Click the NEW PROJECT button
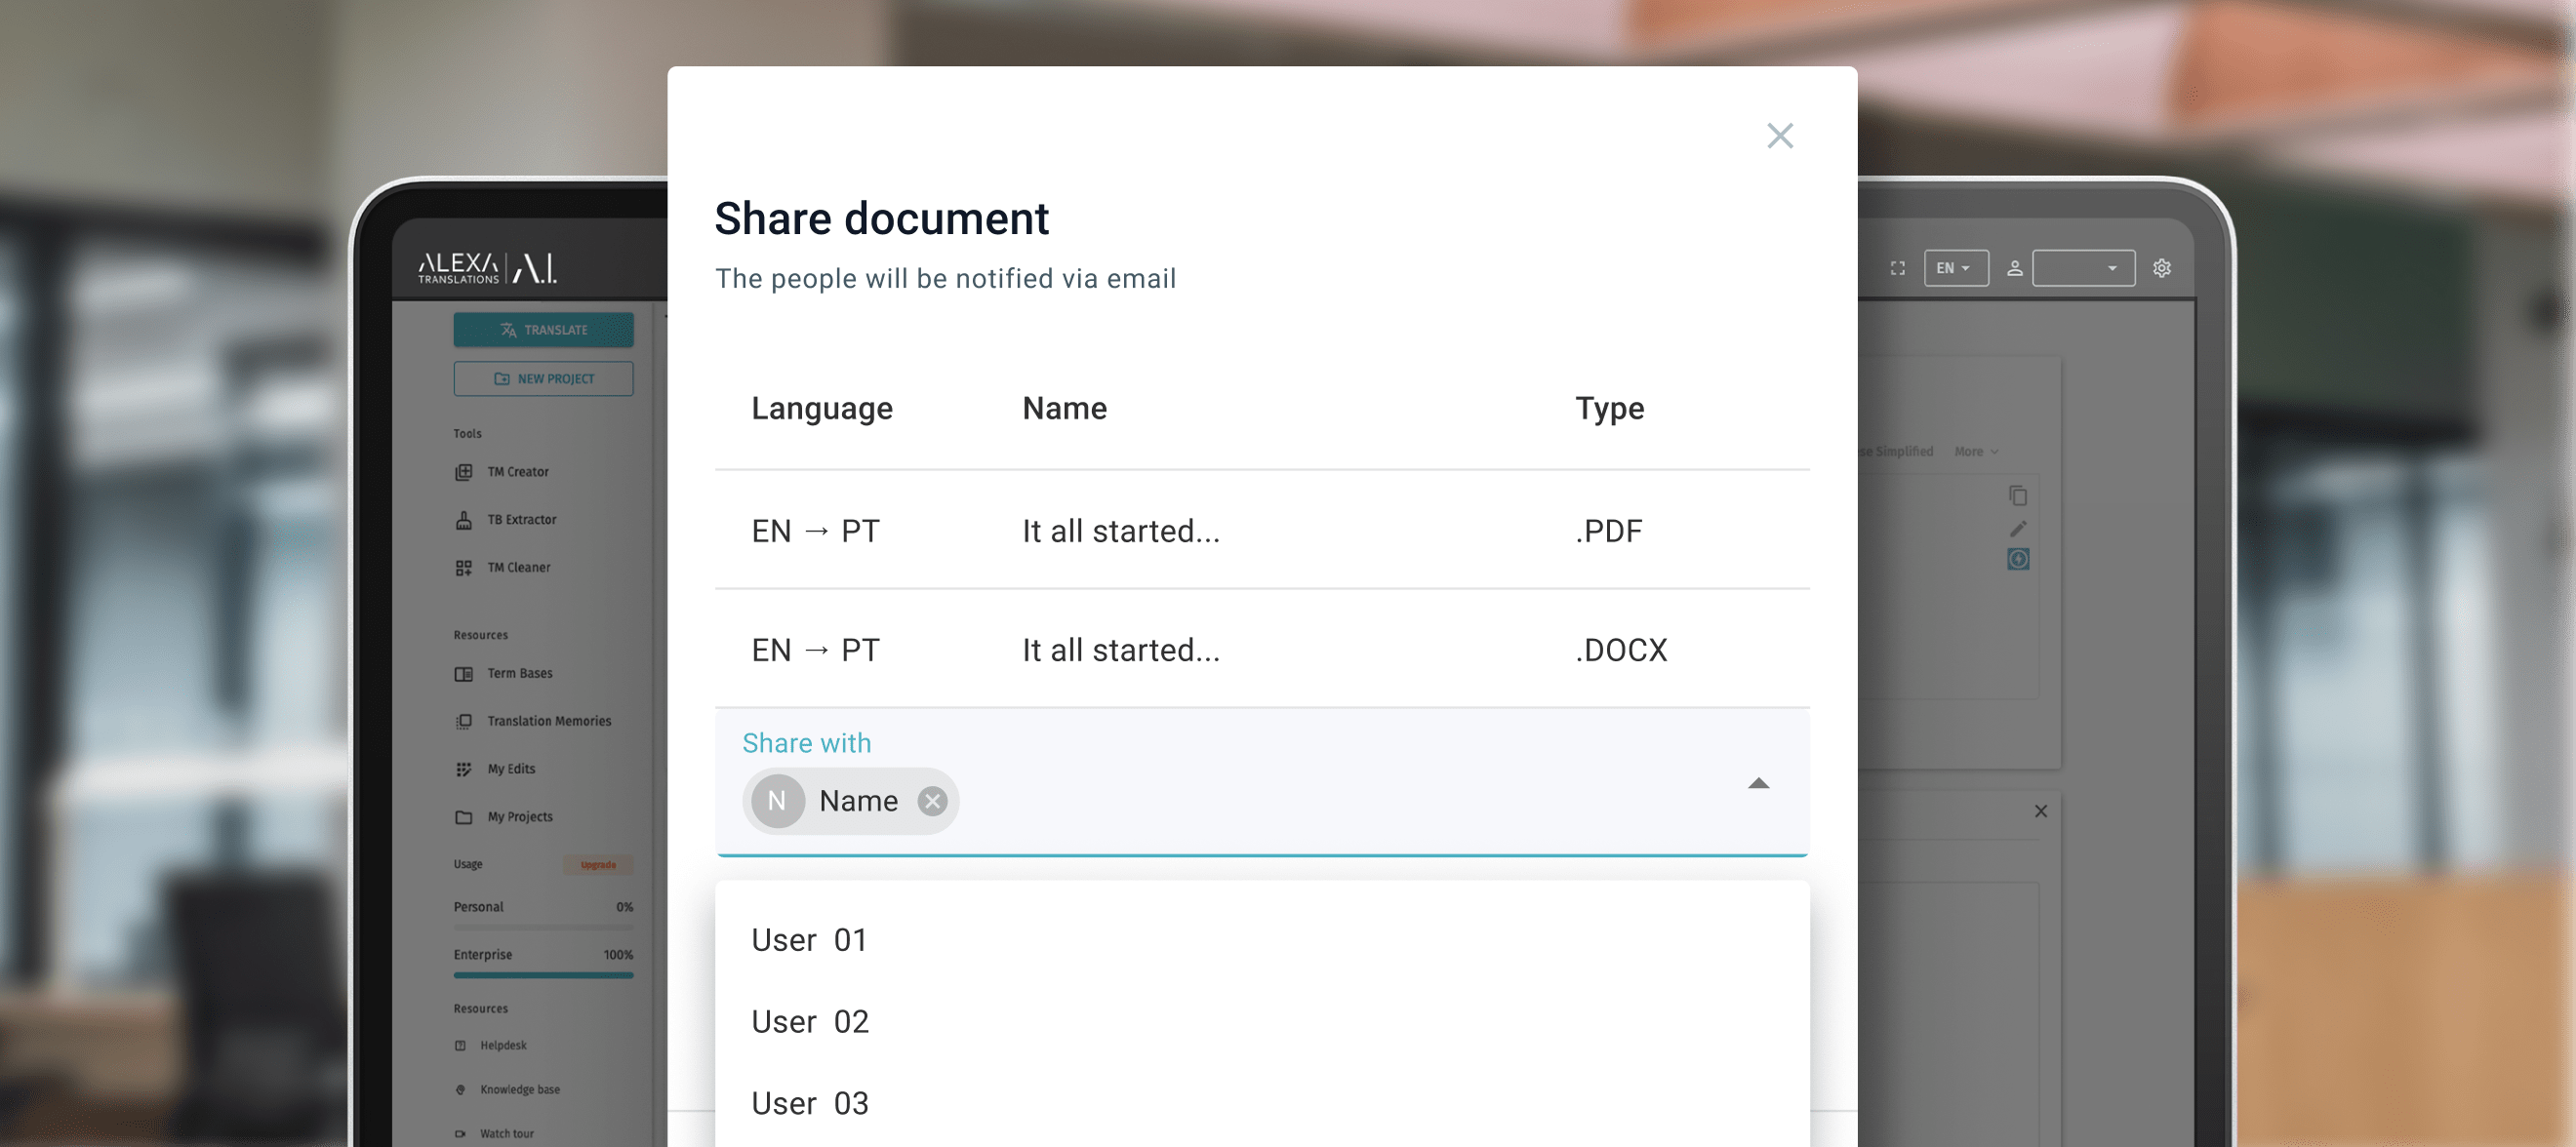 [543, 379]
